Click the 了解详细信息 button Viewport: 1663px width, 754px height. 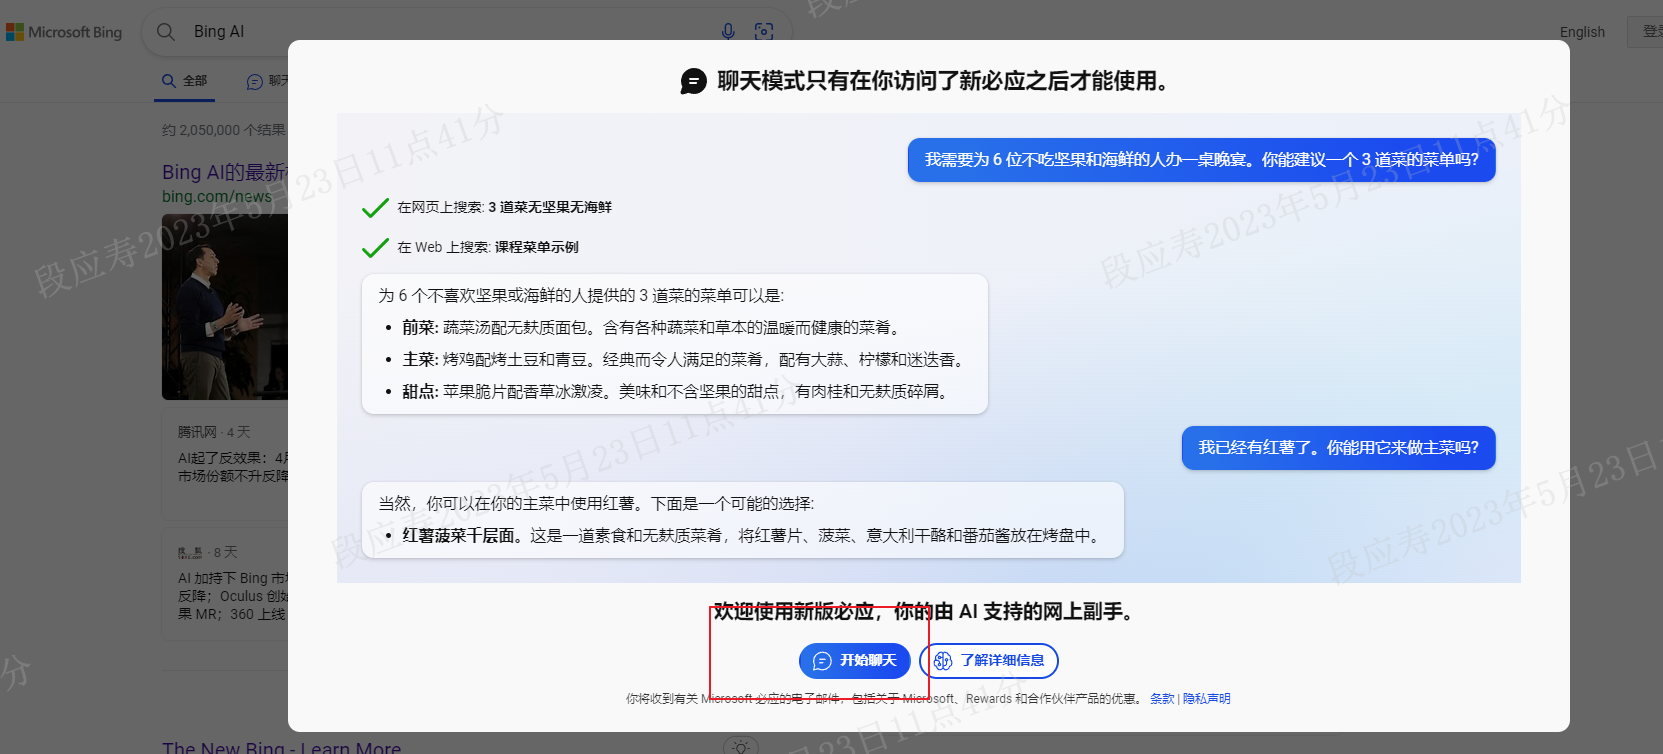[x=989, y=660]
